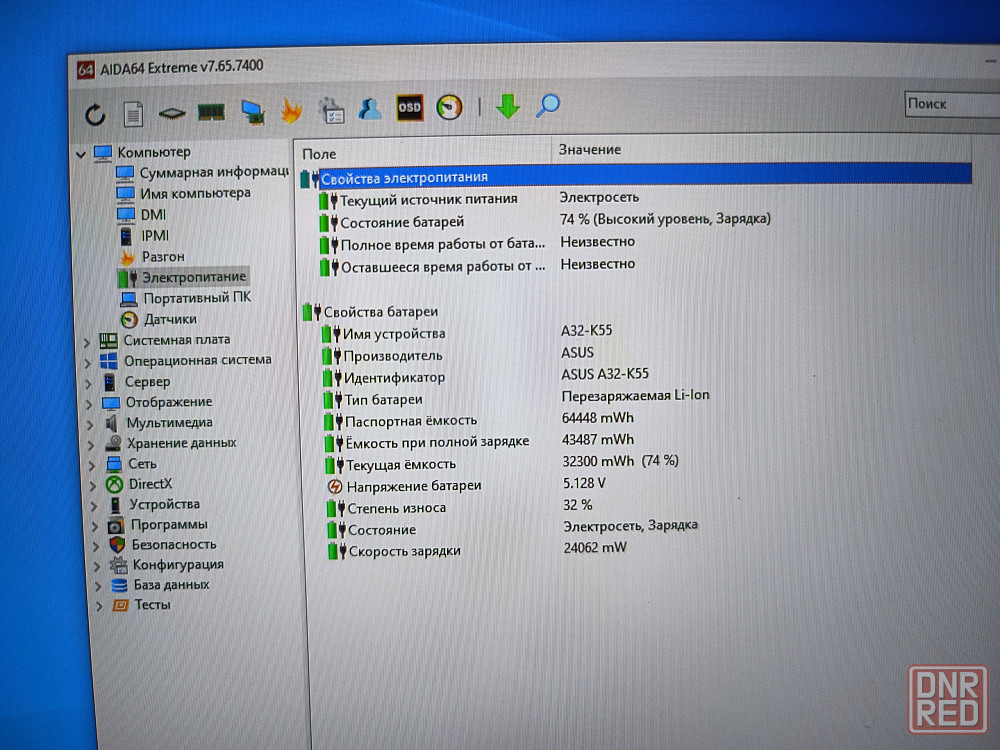The width and height of the screenshot is (1000, 750).
Task: Expand the Сеть tree node
Action: pos(92,466)
